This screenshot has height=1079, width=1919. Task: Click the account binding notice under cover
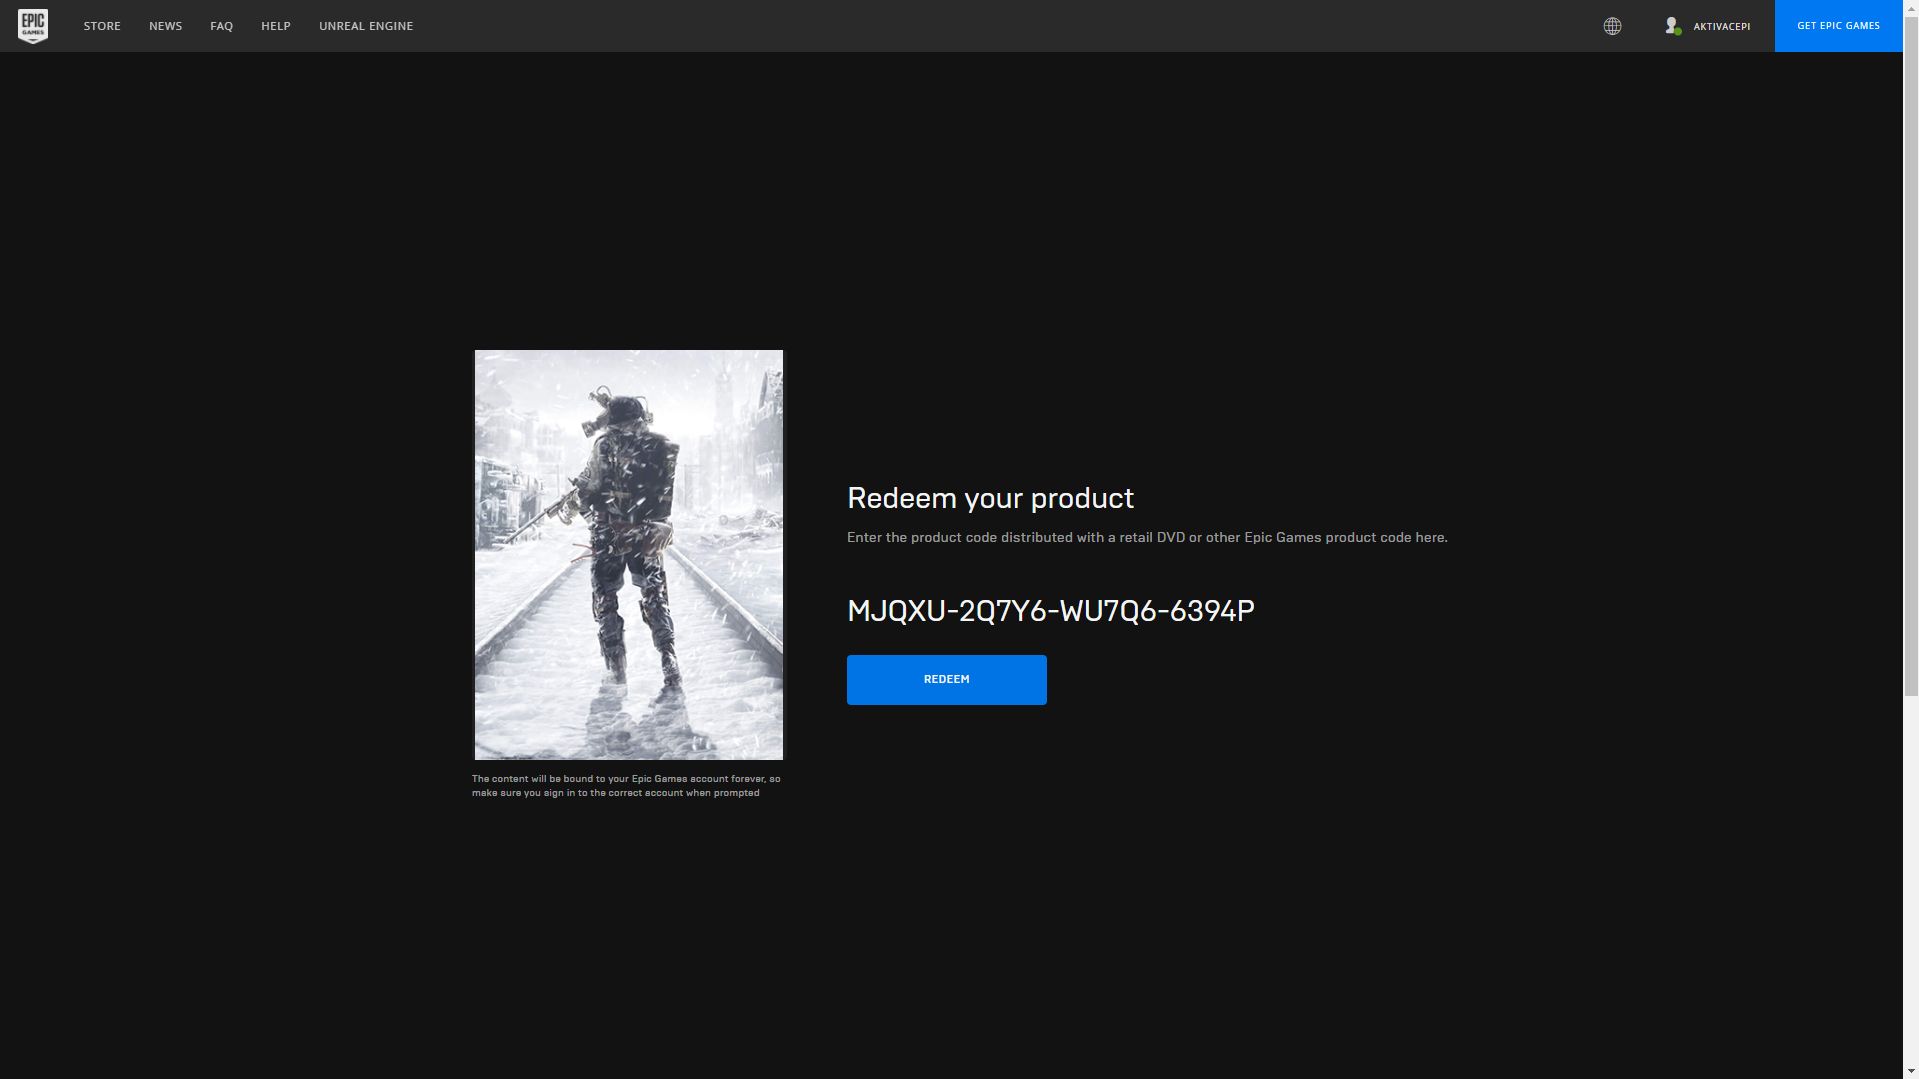click(x=626, y=786)
